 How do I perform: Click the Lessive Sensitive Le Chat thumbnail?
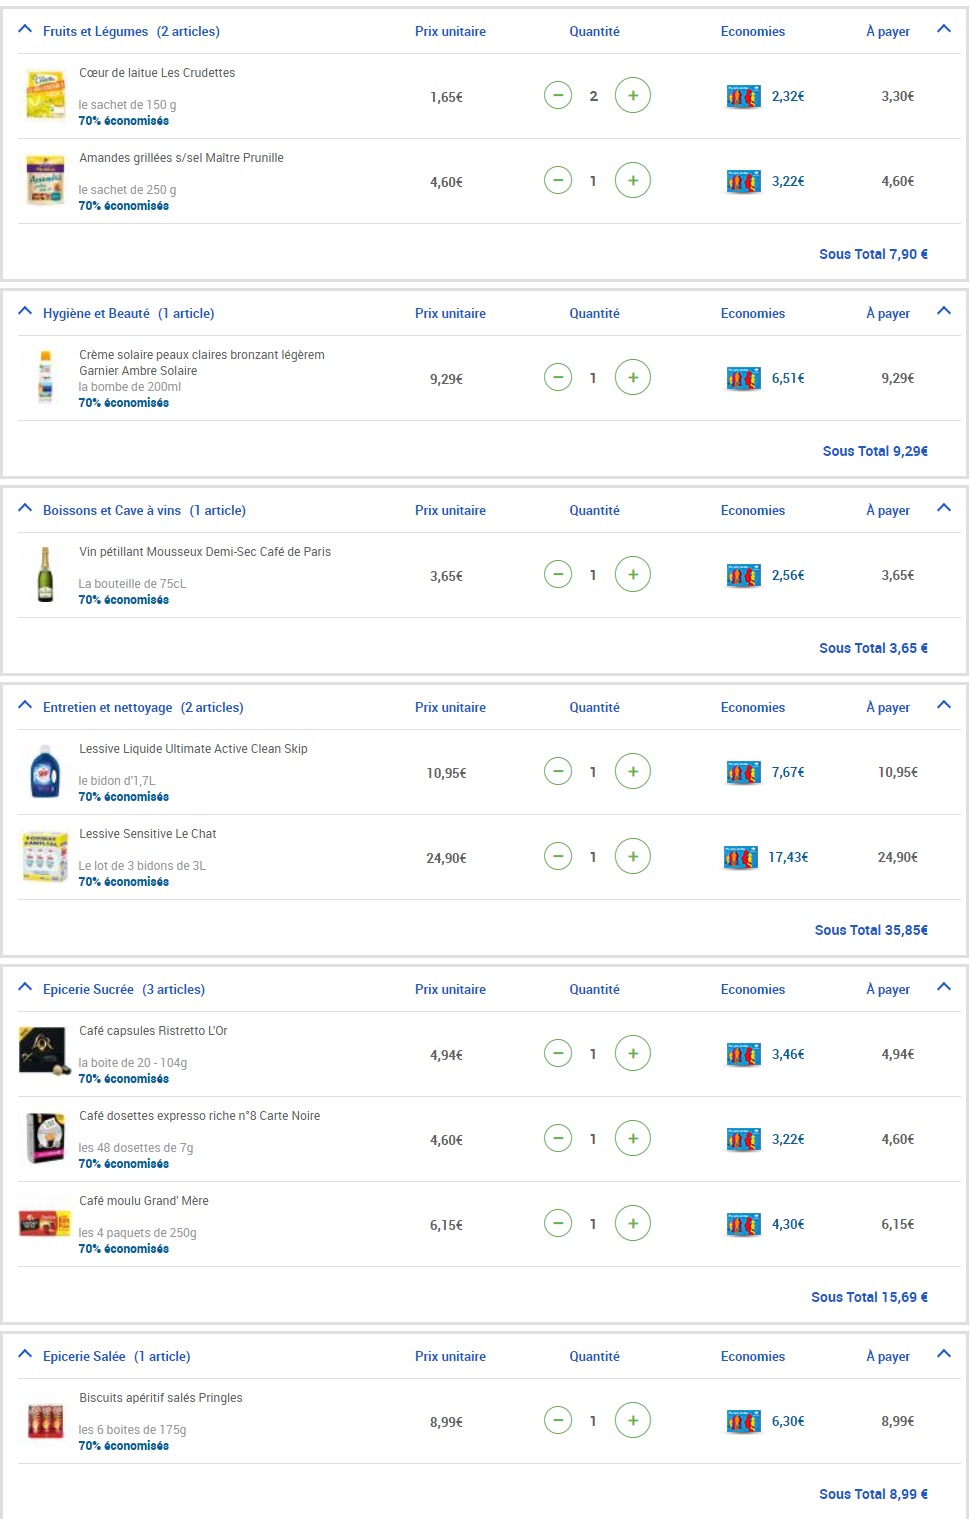(45, 857)
